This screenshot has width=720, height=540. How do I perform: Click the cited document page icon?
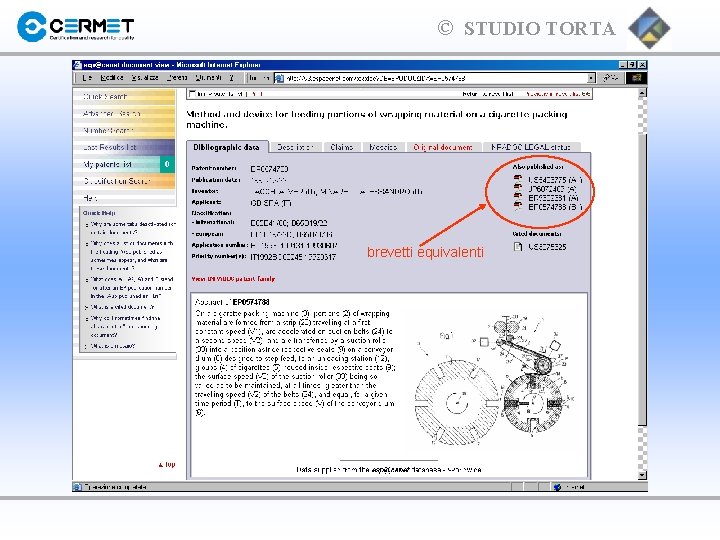click(518, 247)
